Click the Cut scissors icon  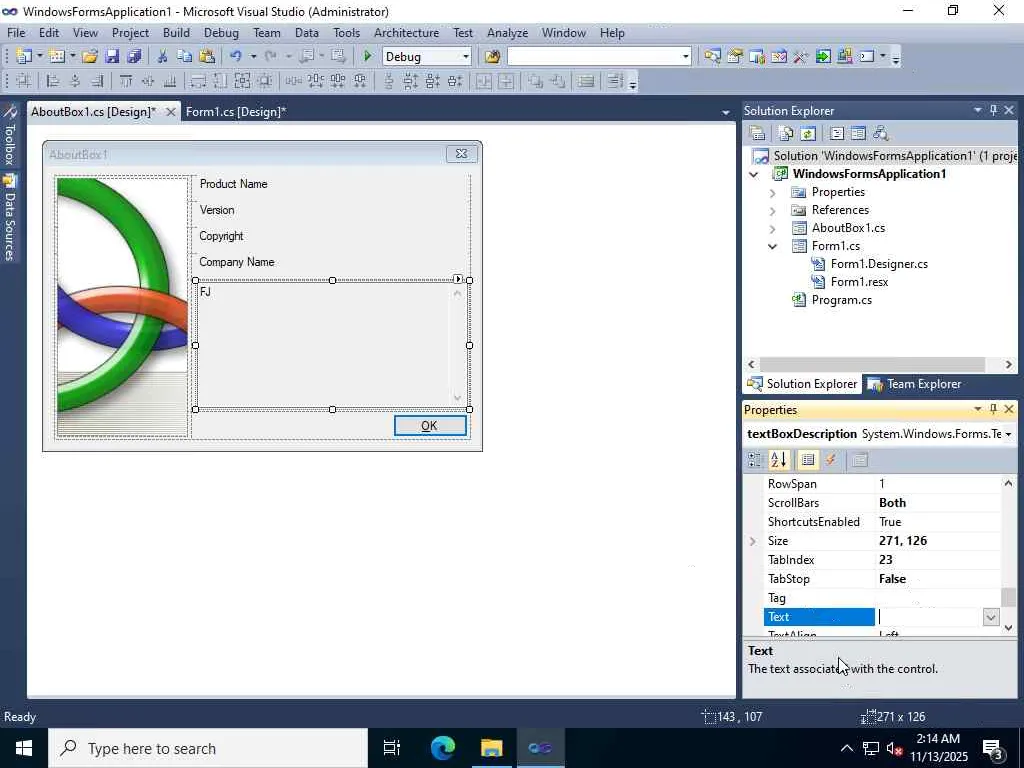click(x=163, y=56)
